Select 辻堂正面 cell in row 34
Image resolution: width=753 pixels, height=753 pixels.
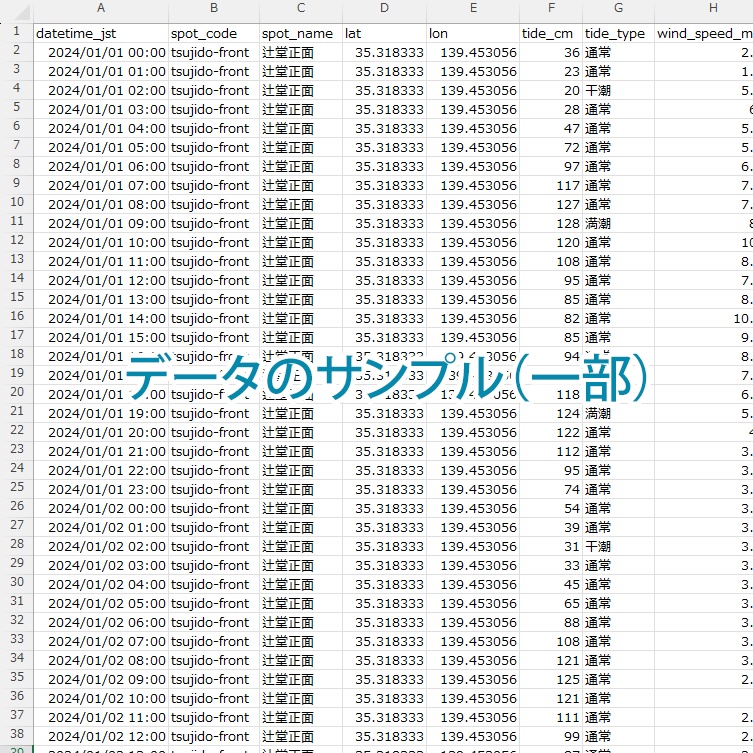point(301,660)
